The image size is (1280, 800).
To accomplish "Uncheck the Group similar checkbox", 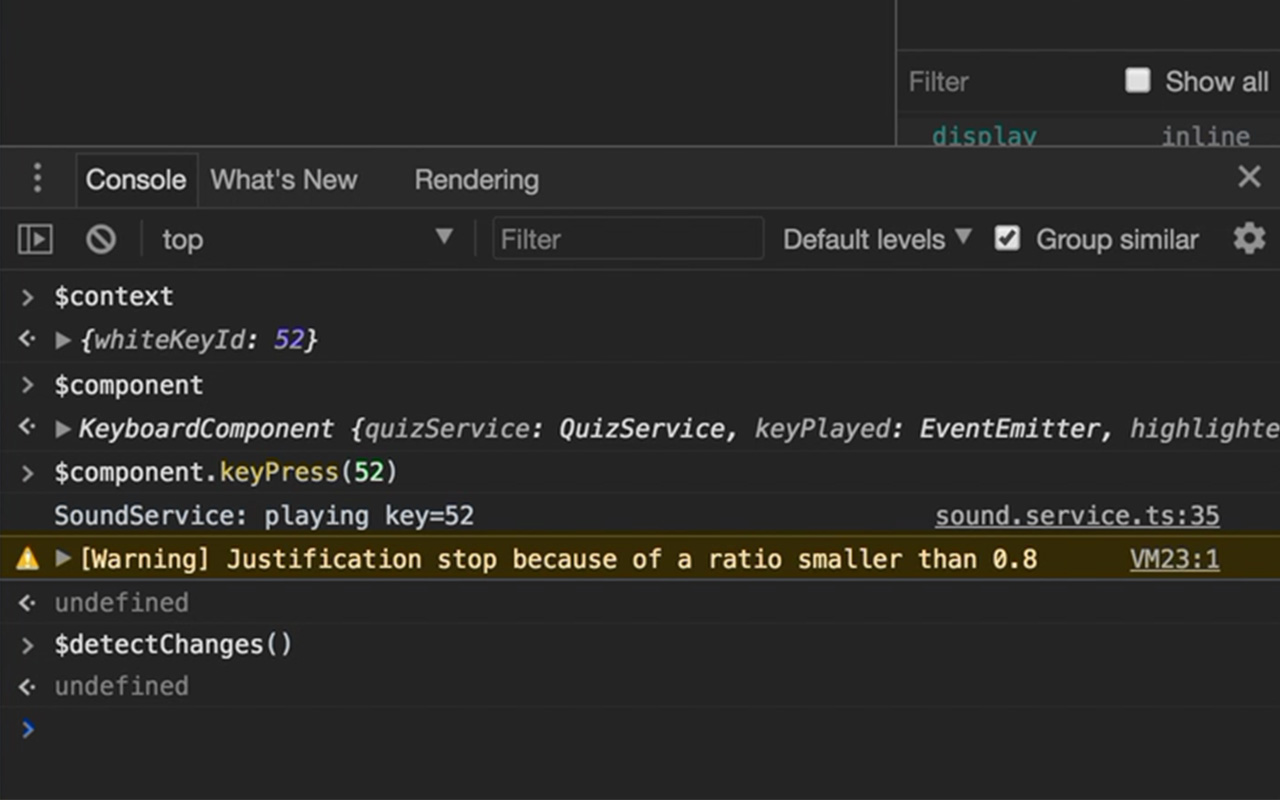I will tap(1007, 238).
